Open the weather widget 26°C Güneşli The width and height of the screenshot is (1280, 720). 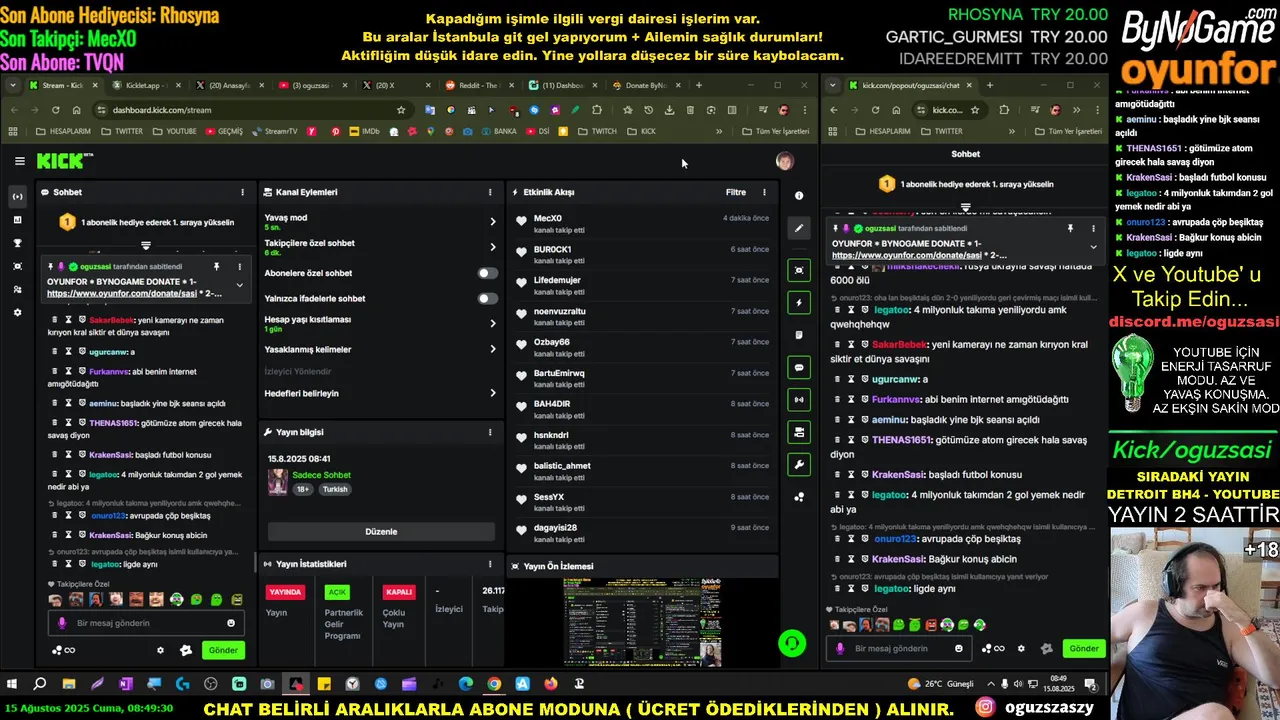[939, 684]
